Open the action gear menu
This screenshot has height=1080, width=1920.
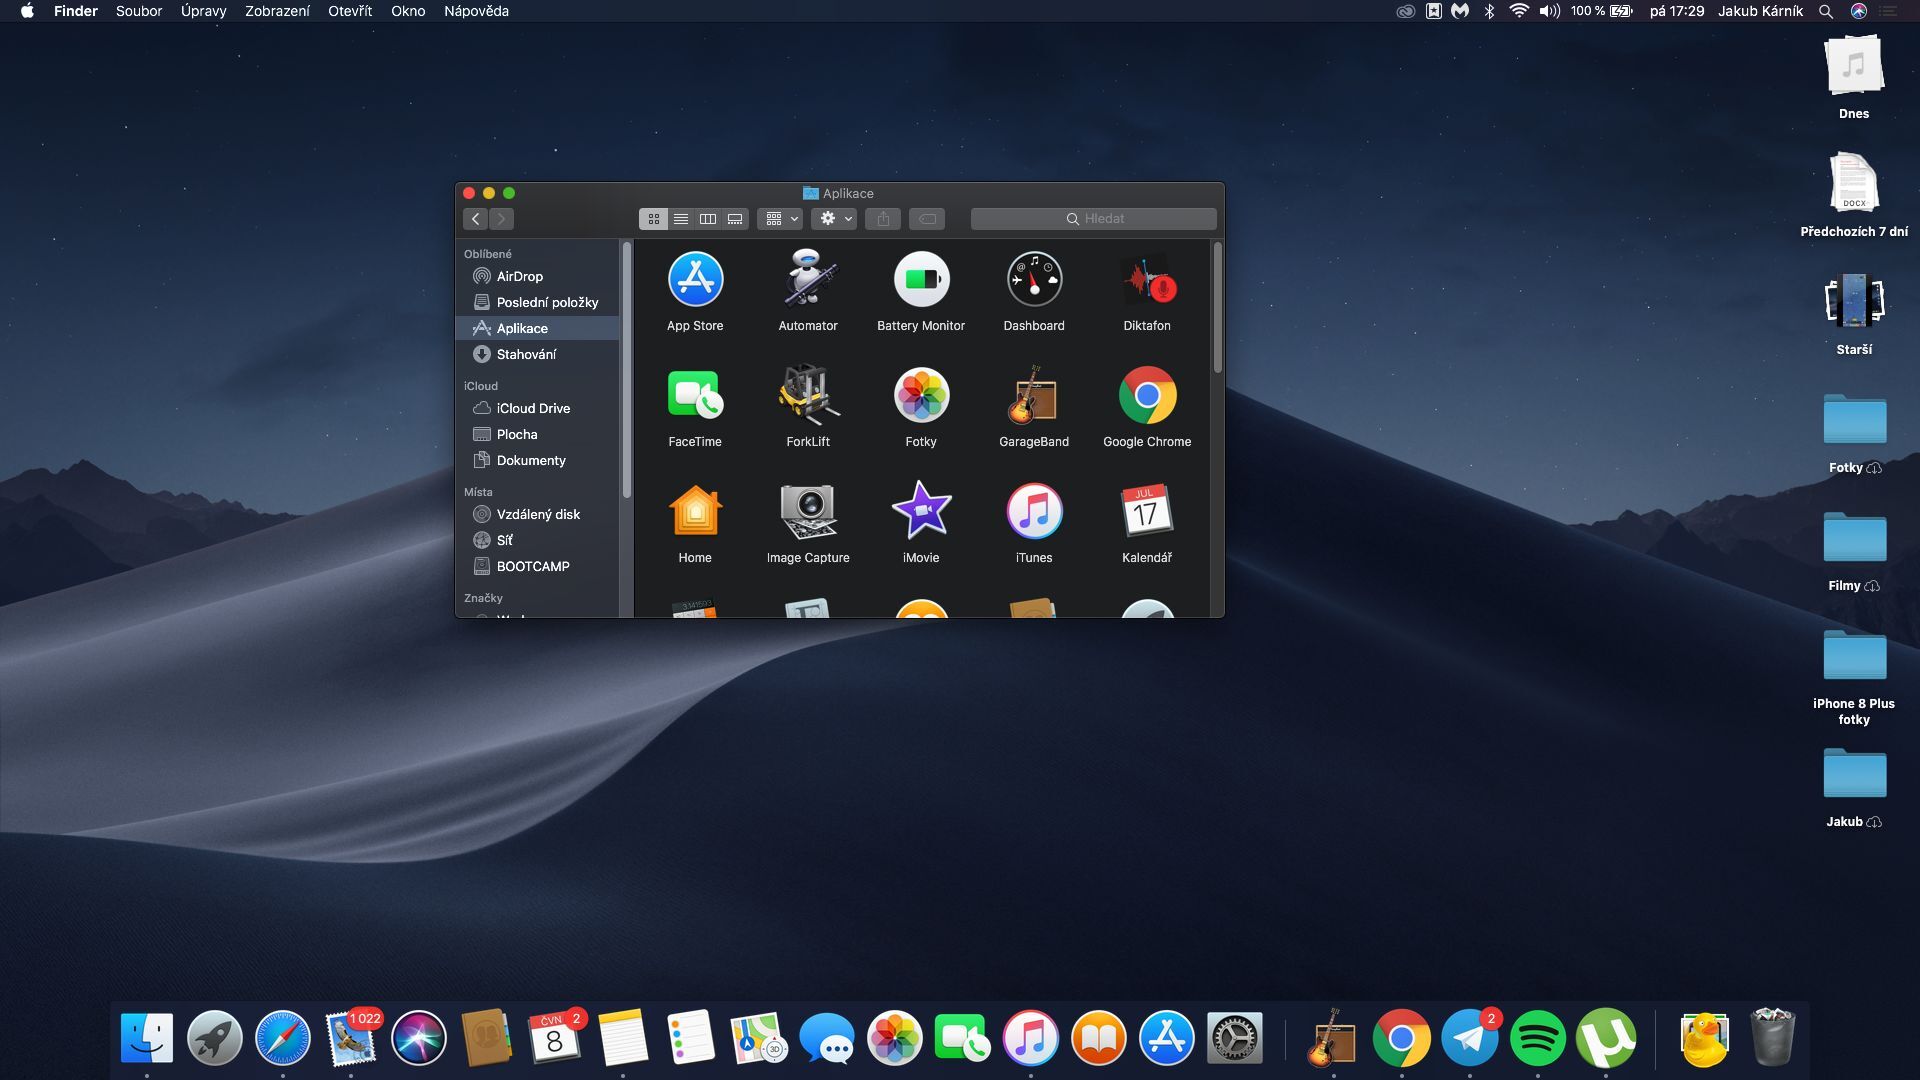(x=834, y=218)
